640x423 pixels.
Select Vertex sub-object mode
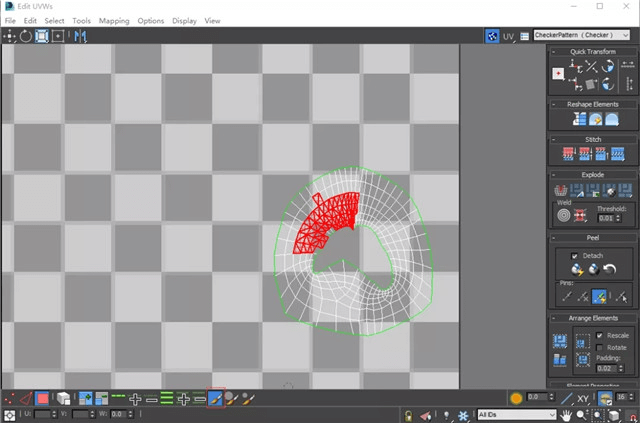[x=9, y=398]
